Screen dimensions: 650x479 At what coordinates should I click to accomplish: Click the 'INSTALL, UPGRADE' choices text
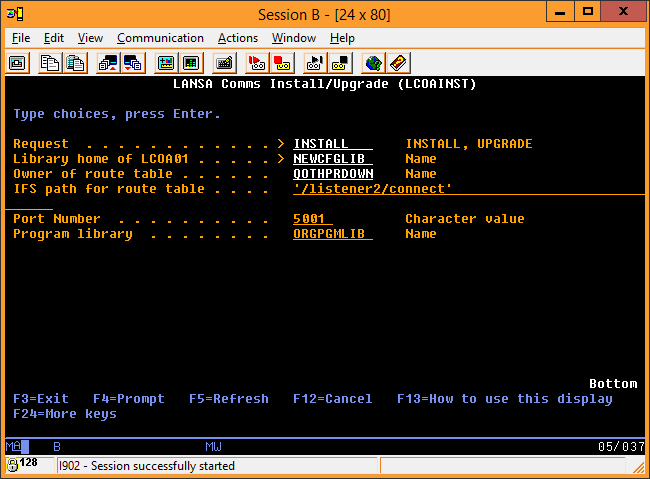469,144
